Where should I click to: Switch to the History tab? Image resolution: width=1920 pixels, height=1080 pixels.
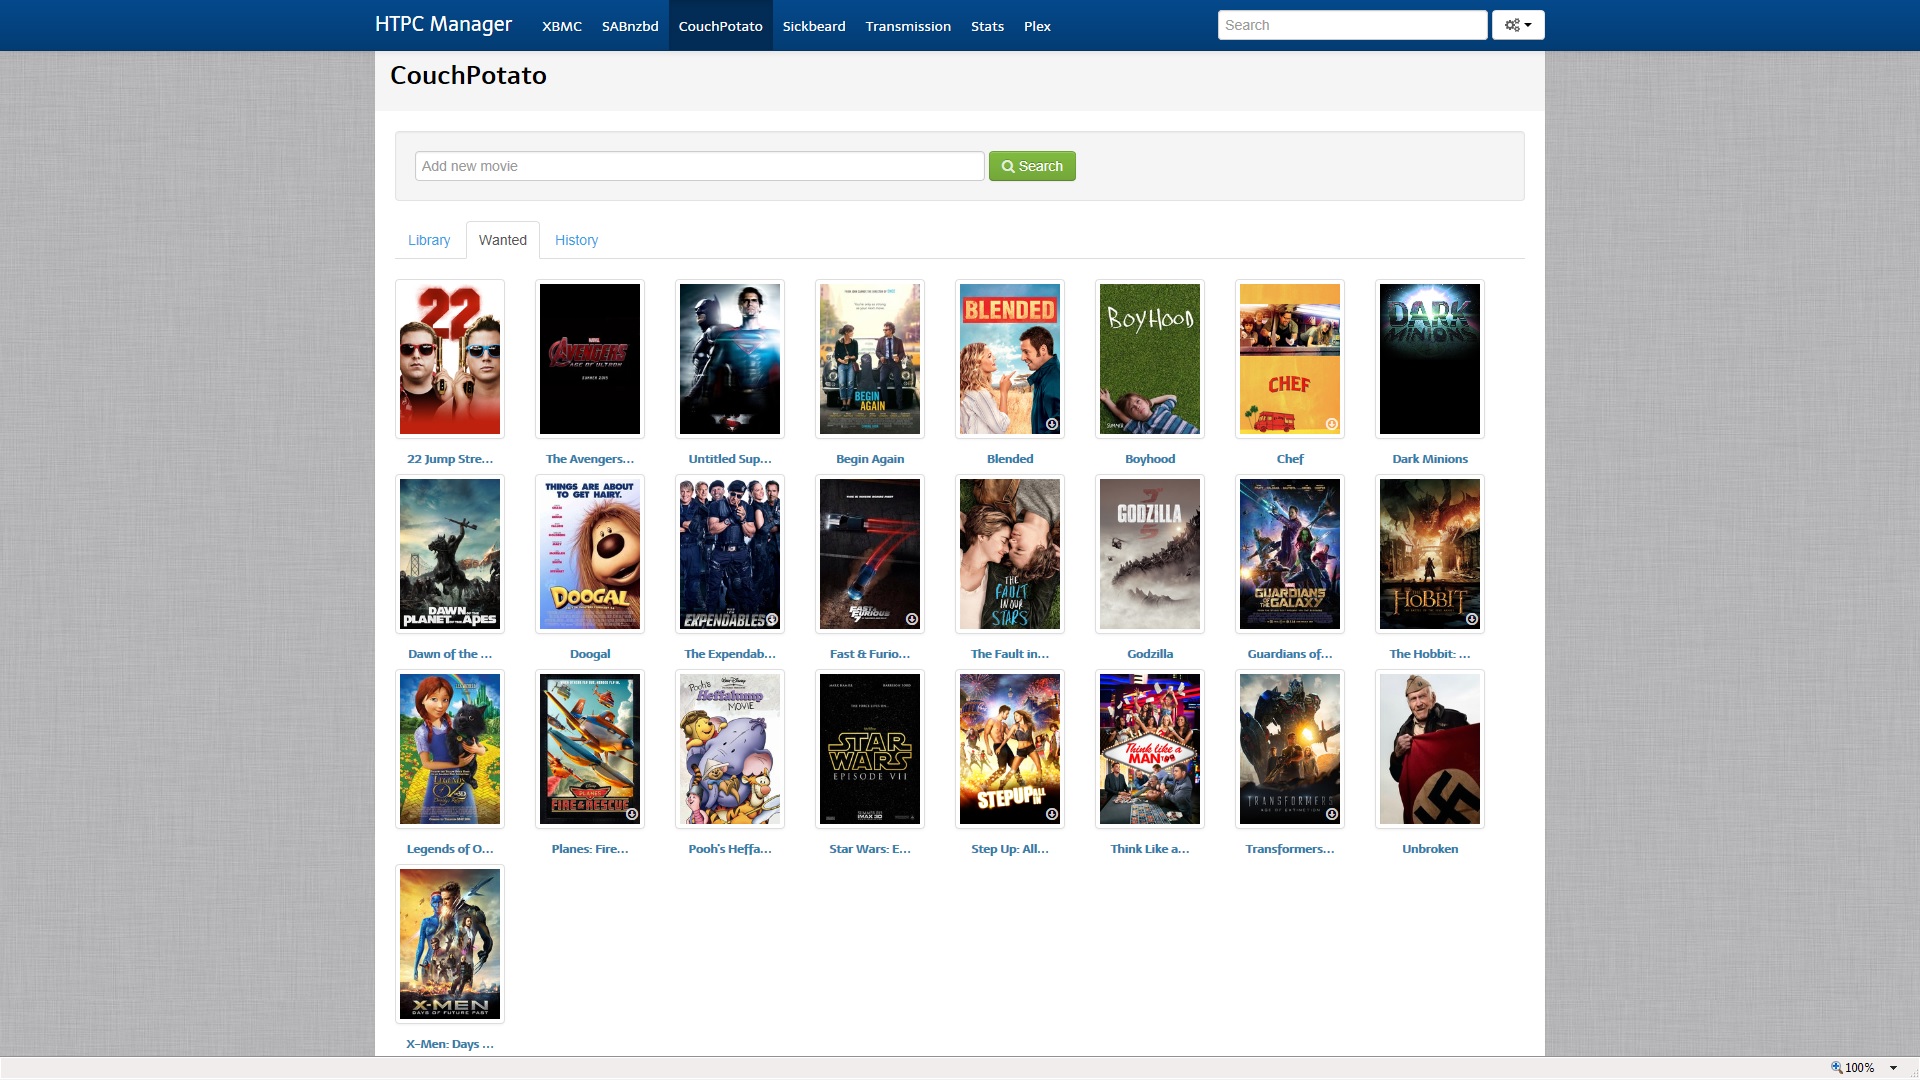coord(576,240)
